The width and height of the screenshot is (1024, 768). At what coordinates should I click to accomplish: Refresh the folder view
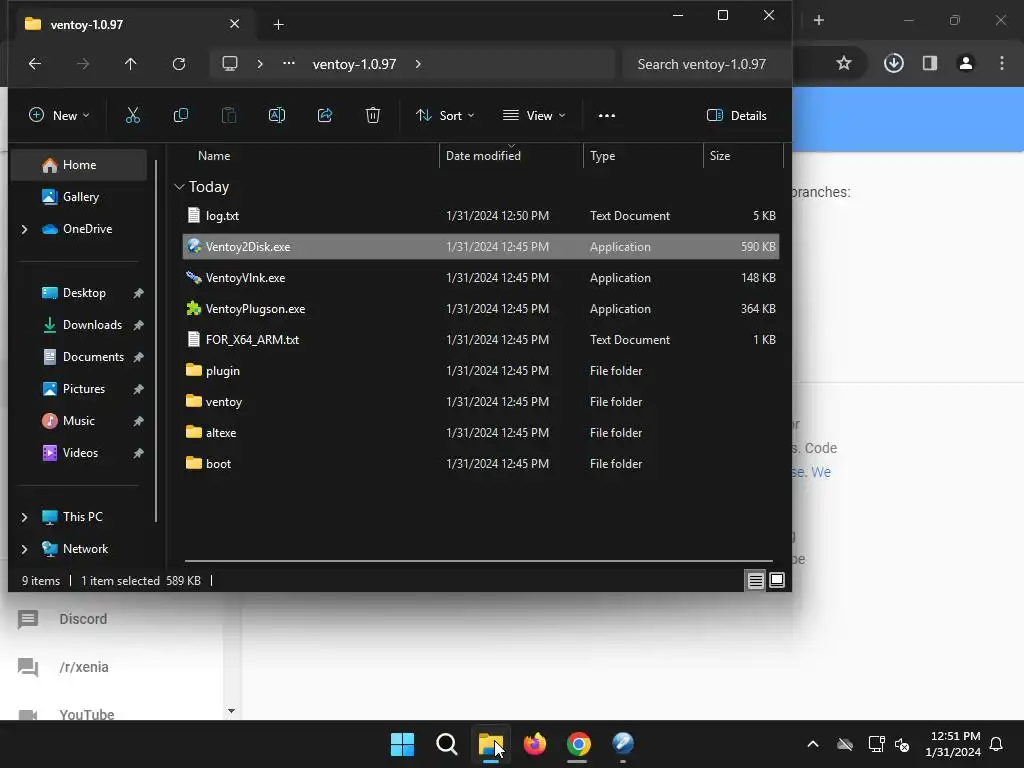click(178, 64)
